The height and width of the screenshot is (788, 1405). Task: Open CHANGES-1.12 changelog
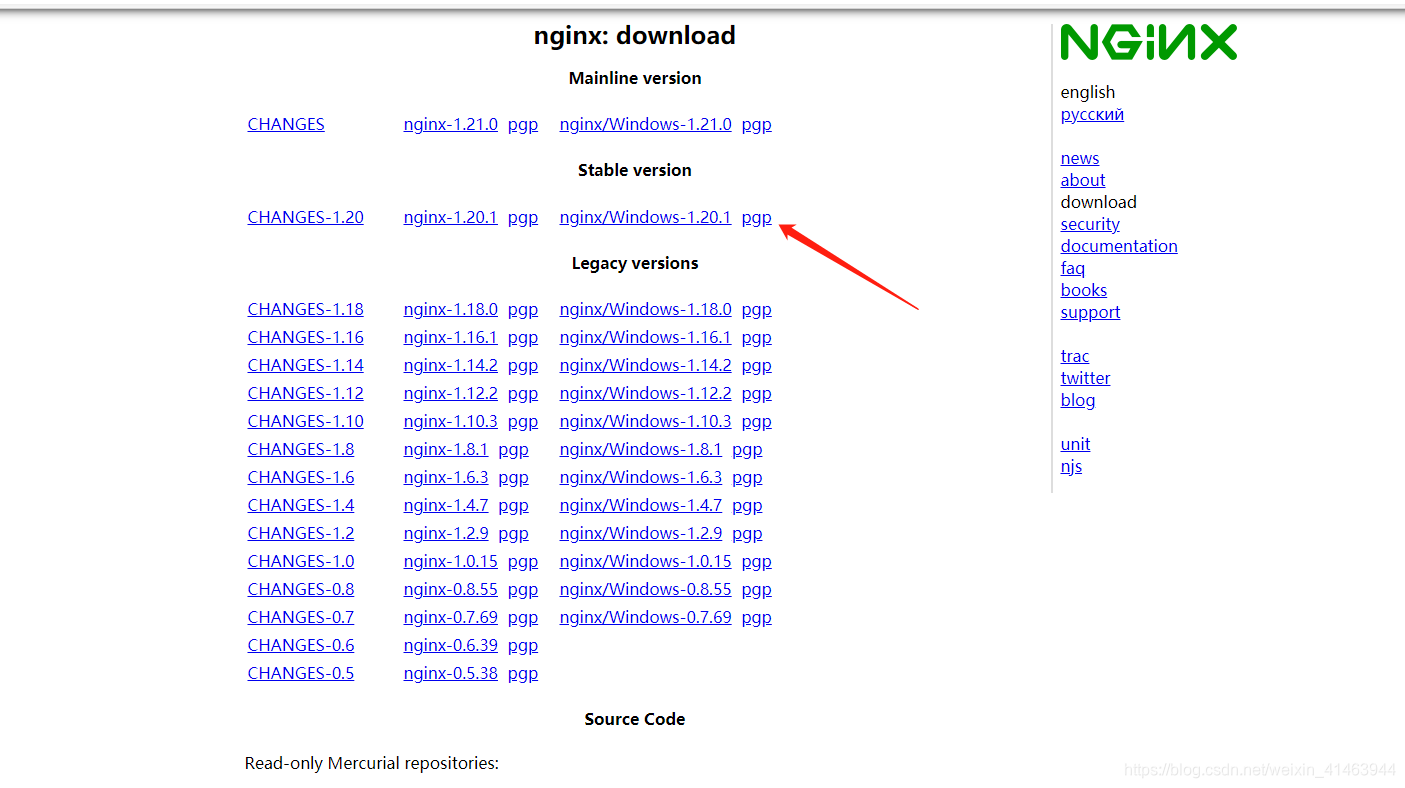(x=306, y=393)
